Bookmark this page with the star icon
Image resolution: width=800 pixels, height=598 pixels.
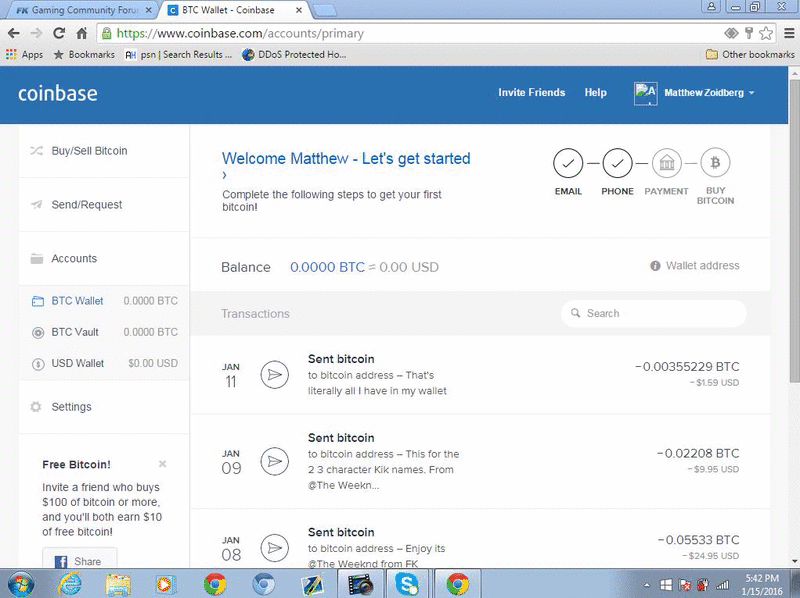(765, 34)
